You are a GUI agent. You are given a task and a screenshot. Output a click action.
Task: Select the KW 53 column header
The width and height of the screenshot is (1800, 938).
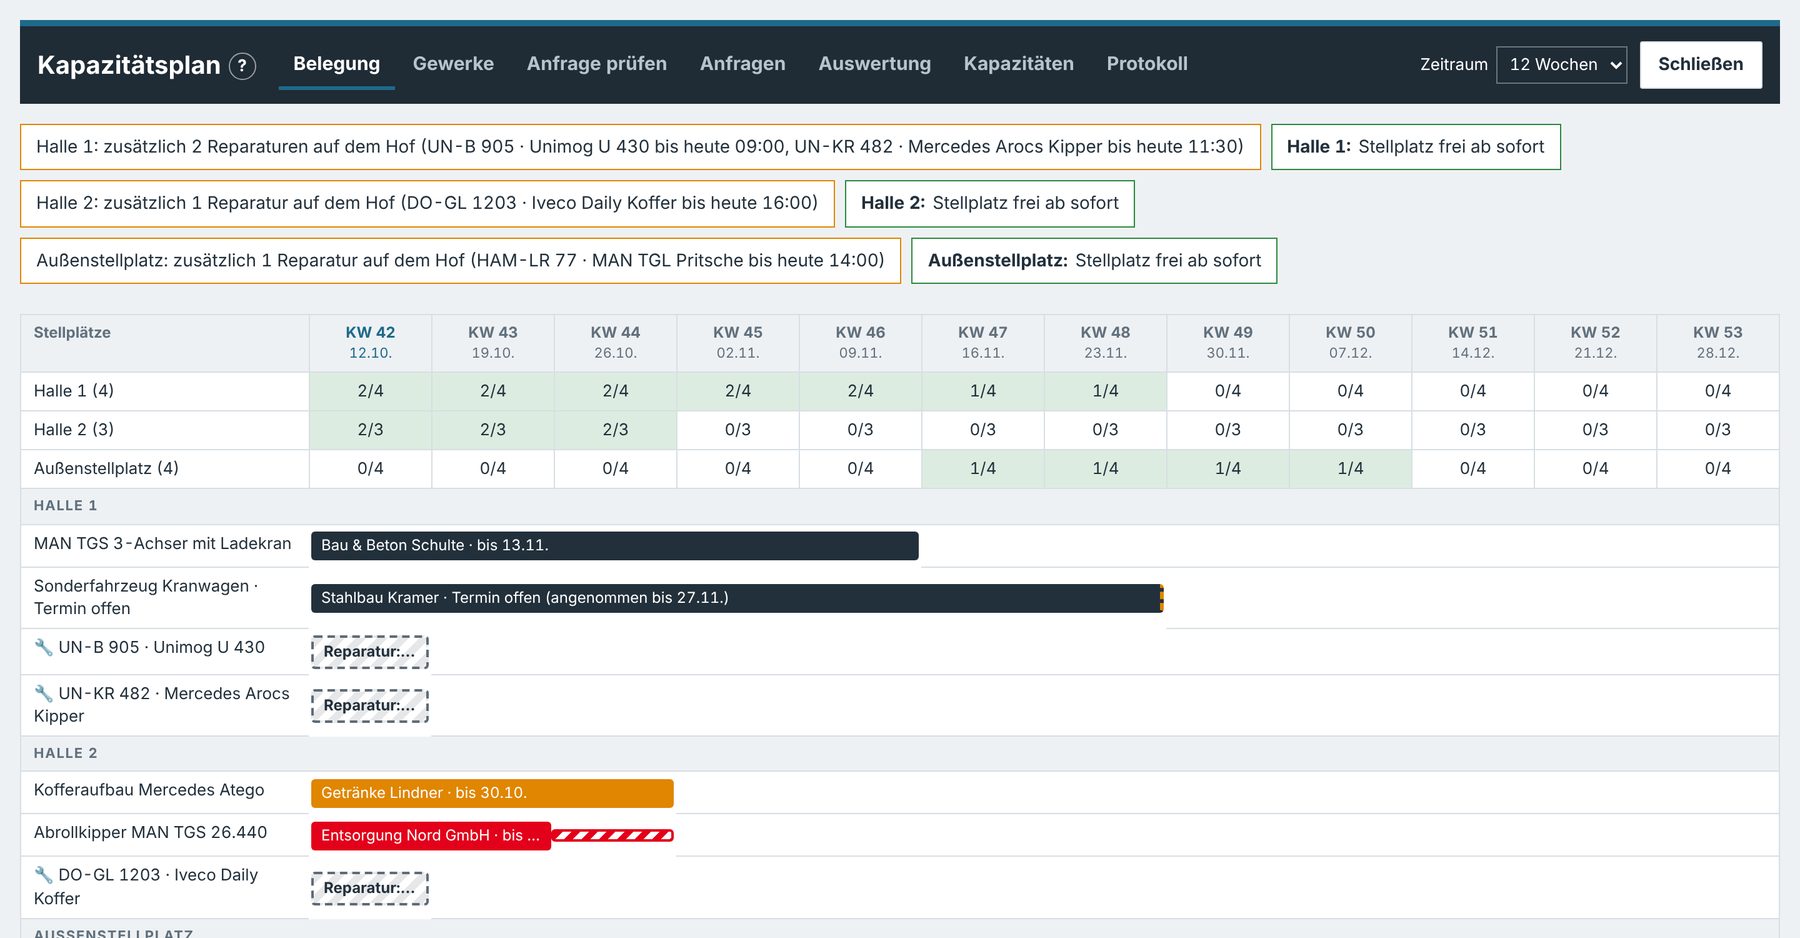1718,343
